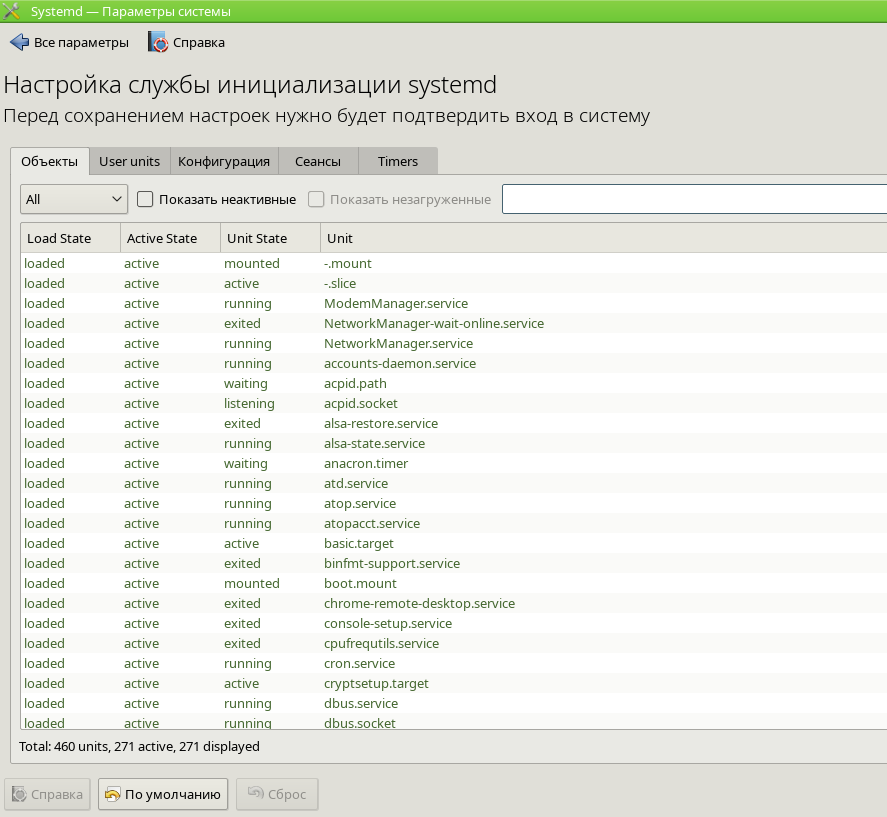Select the atd.service unit

pos(454,483)
